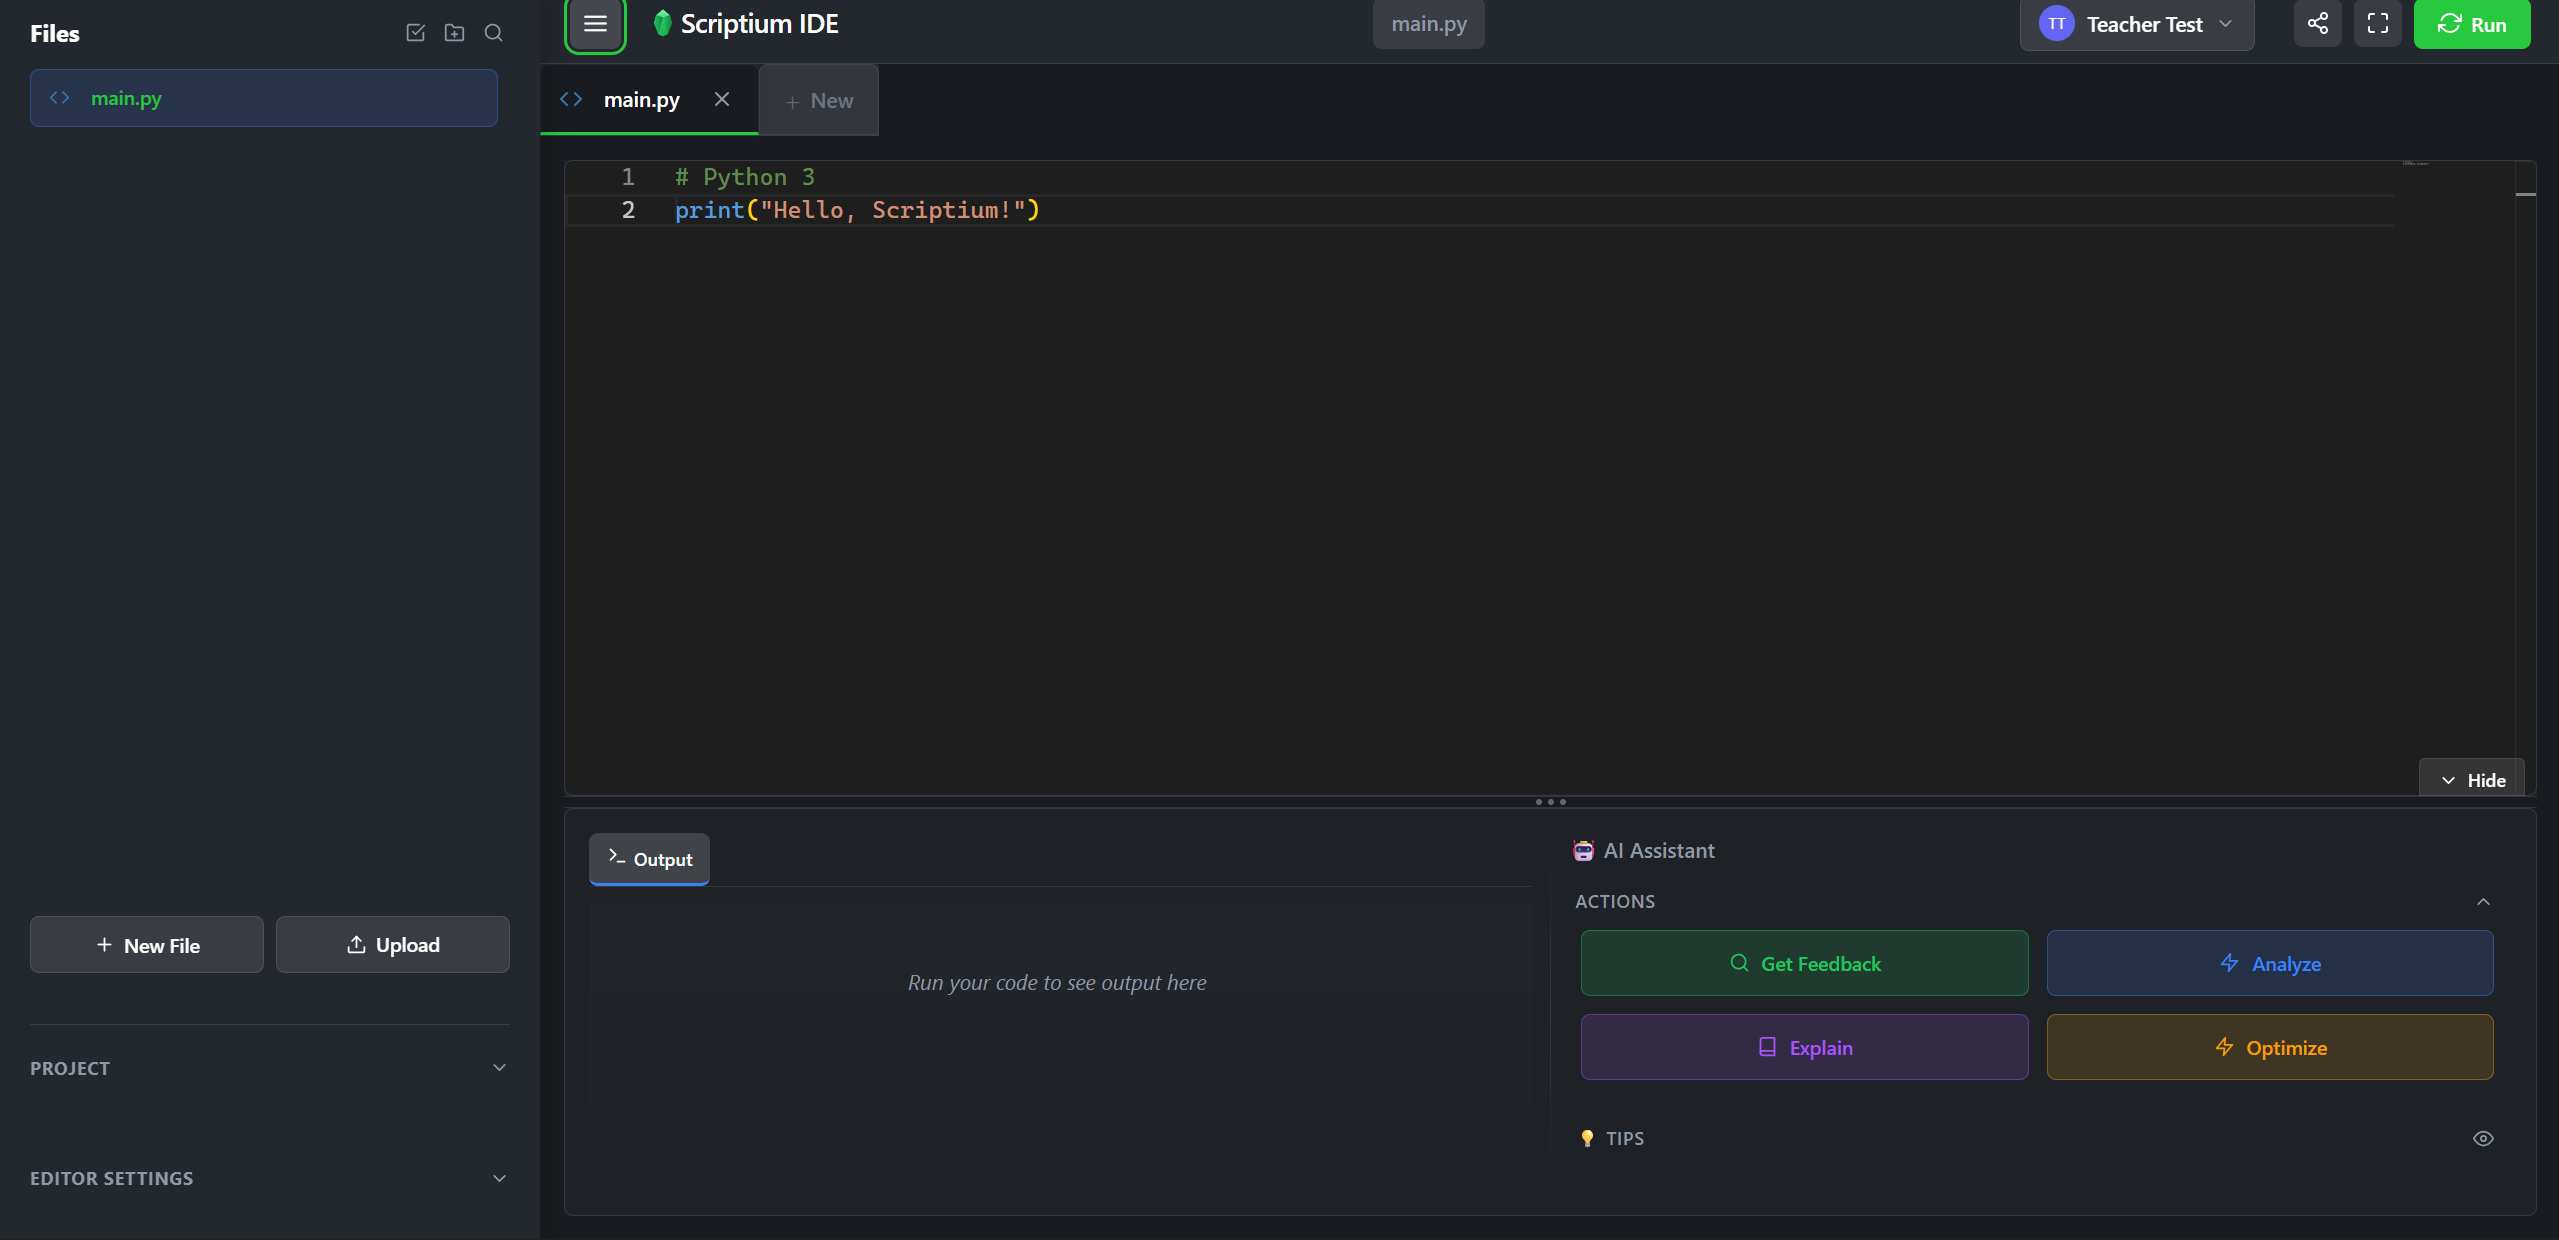Viewport: 2559px width, 1240px height.
Task: Close the main.py editor tab
Action: (722, 99)
